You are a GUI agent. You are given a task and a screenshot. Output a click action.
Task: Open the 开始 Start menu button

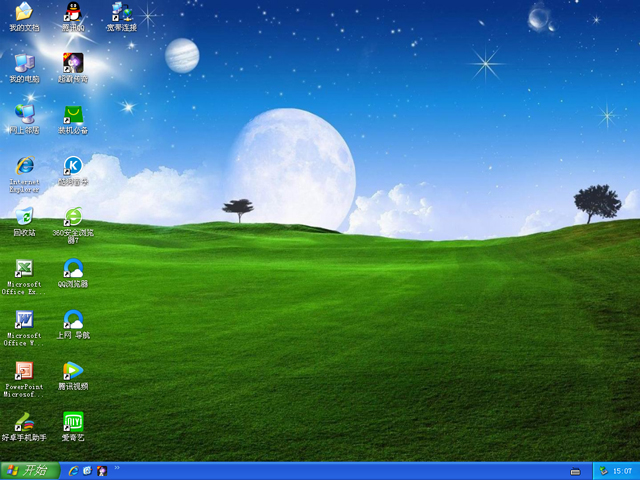tap(27, 470)
